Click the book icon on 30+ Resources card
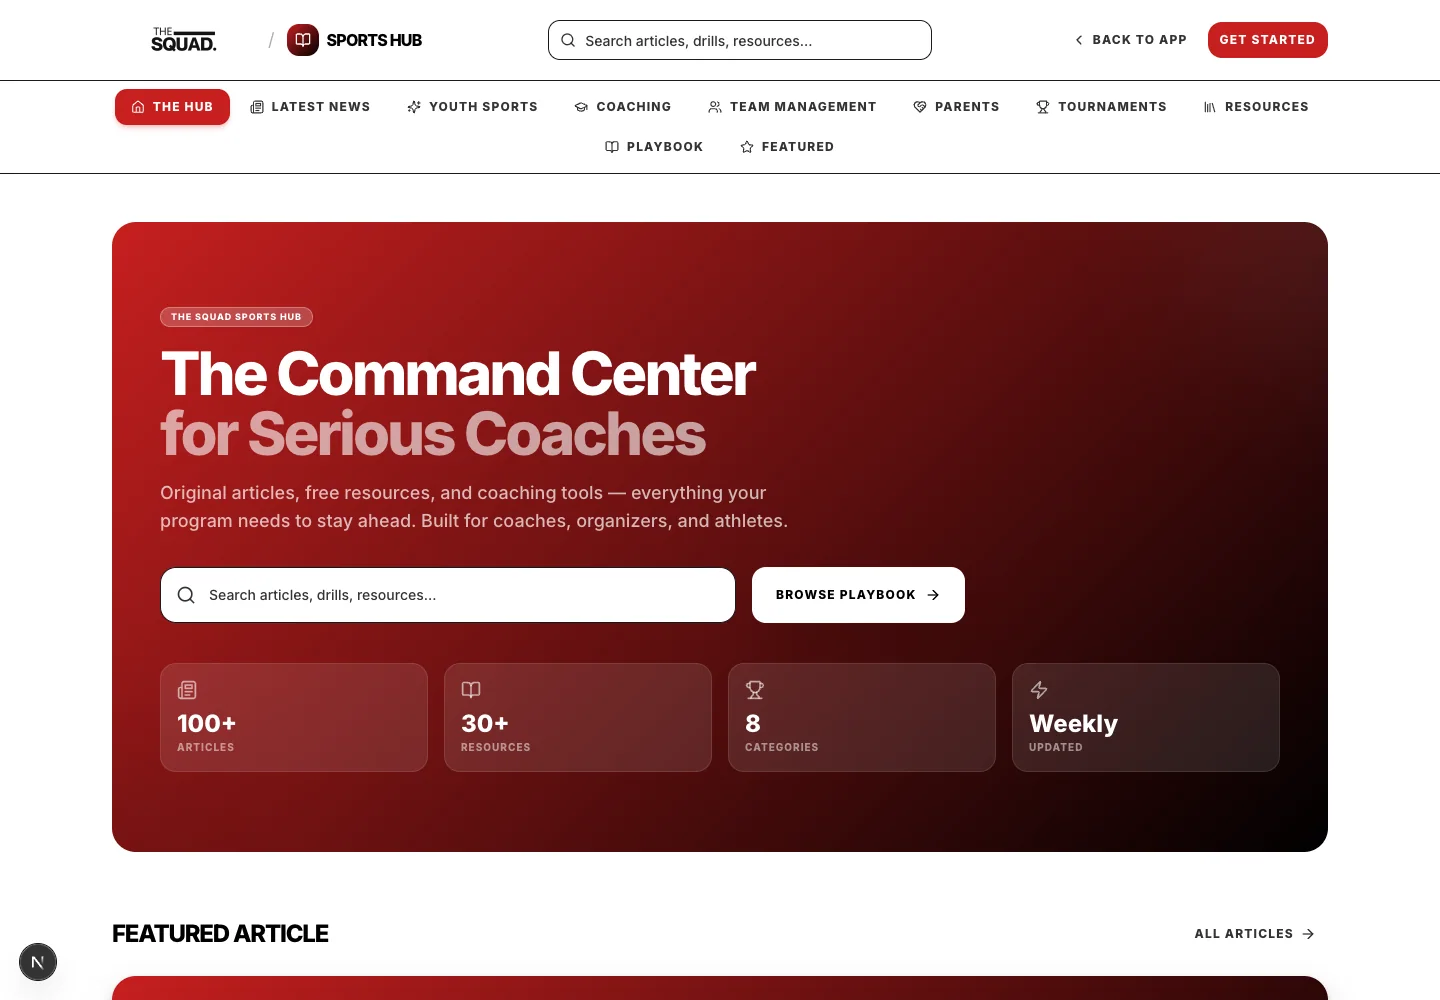The width and height of the screenshot is (1440, 1000). (x=471, y=690)
